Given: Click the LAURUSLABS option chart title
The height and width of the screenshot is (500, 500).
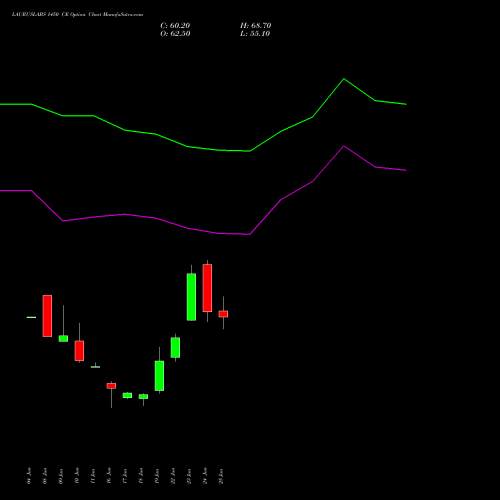Looking at the screenshot, I should tap(77, 15).
